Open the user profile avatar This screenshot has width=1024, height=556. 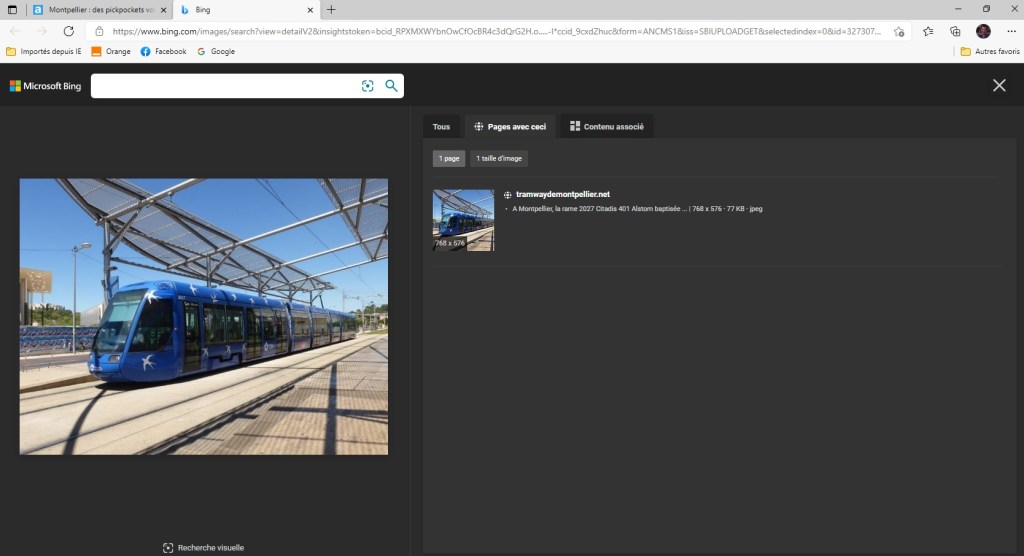pyautogui.click(x=983, y=31)
